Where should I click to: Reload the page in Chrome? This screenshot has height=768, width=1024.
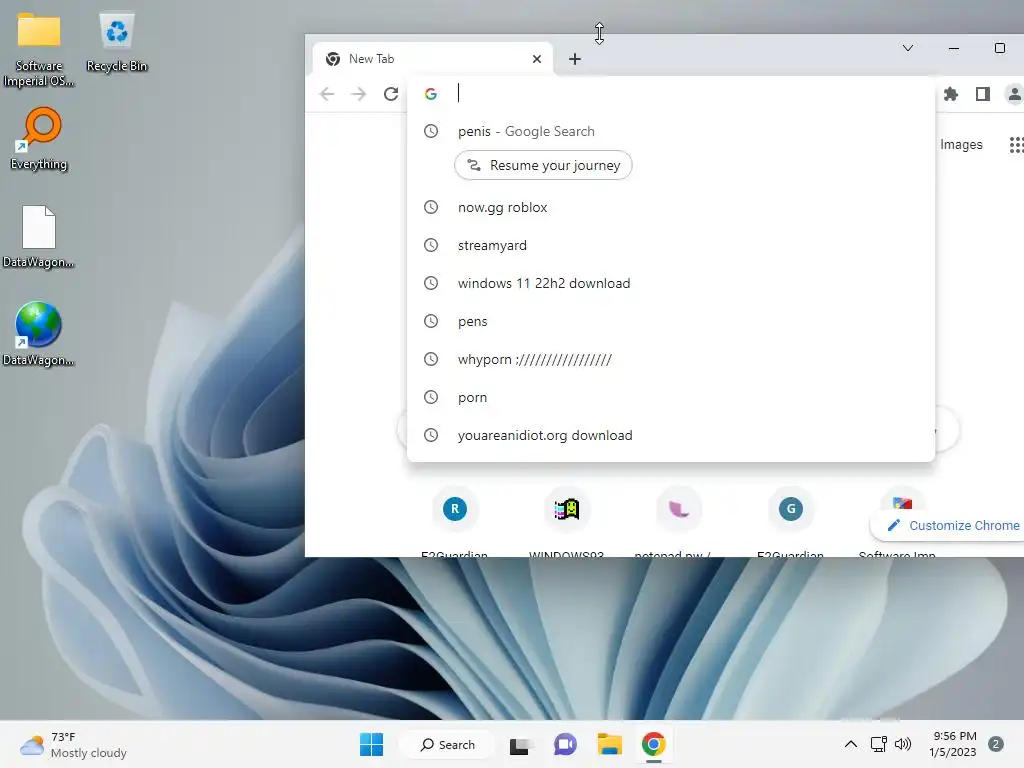coord(391,94)
